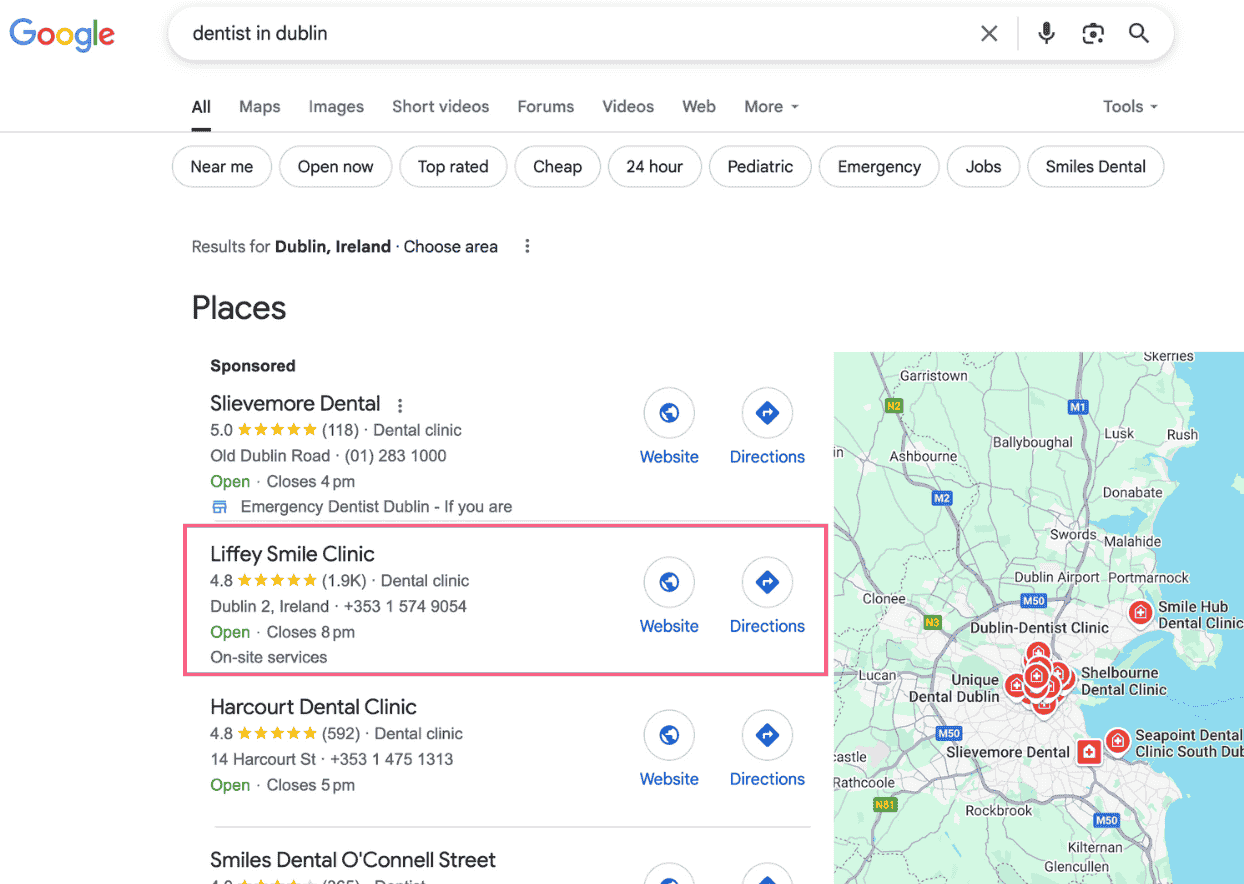The height and width of the screenshot is (884, 1244).
Task: Go to Google logo homepage
Action: tap(62, 34)
